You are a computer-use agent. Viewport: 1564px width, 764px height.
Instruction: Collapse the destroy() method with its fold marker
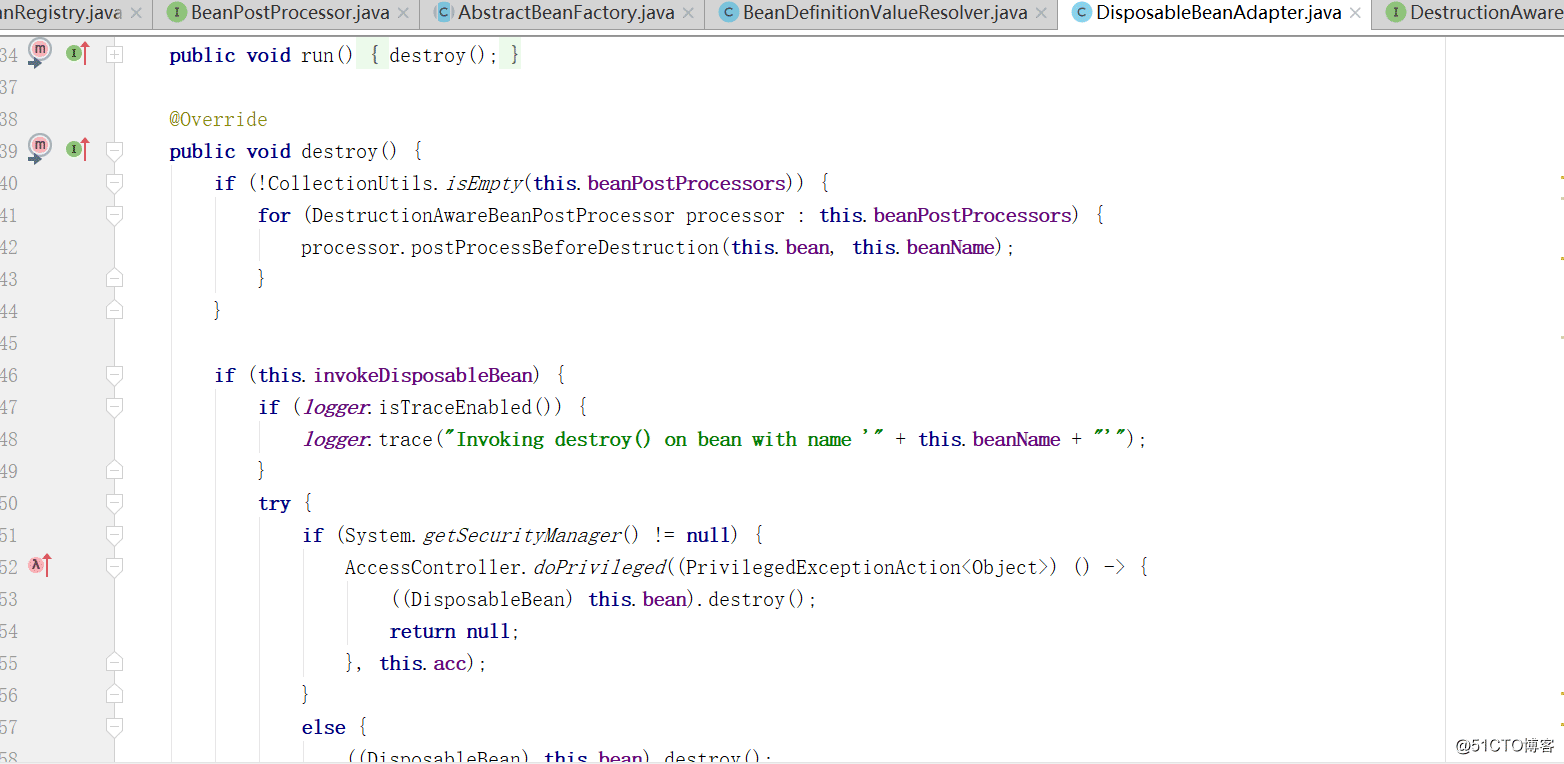(x=115, y=151)
